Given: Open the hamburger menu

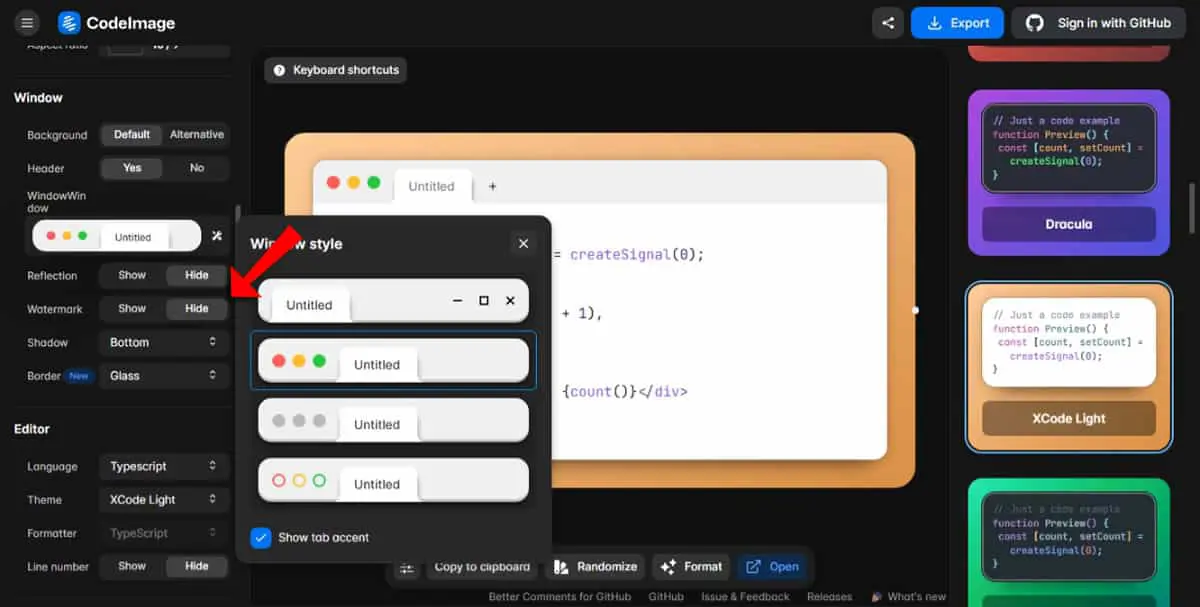Looking at the screenshot, I should tap(27, 23).
